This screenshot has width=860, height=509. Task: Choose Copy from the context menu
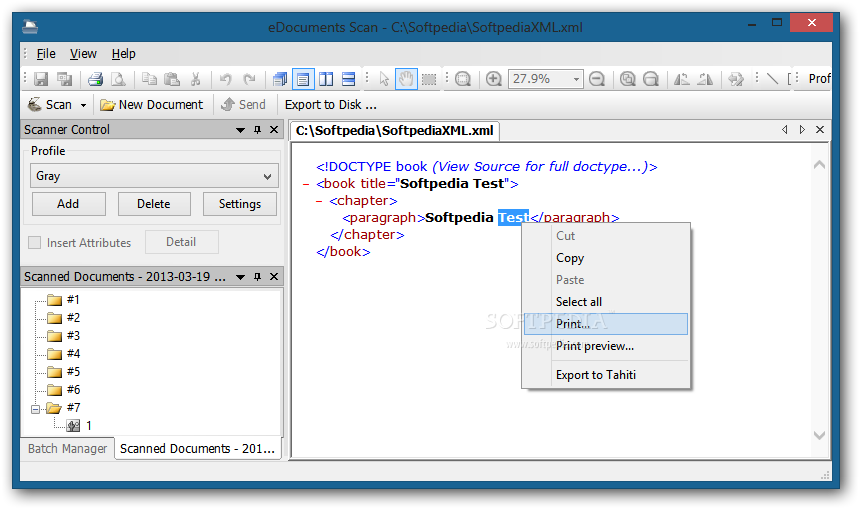(606, 258)
